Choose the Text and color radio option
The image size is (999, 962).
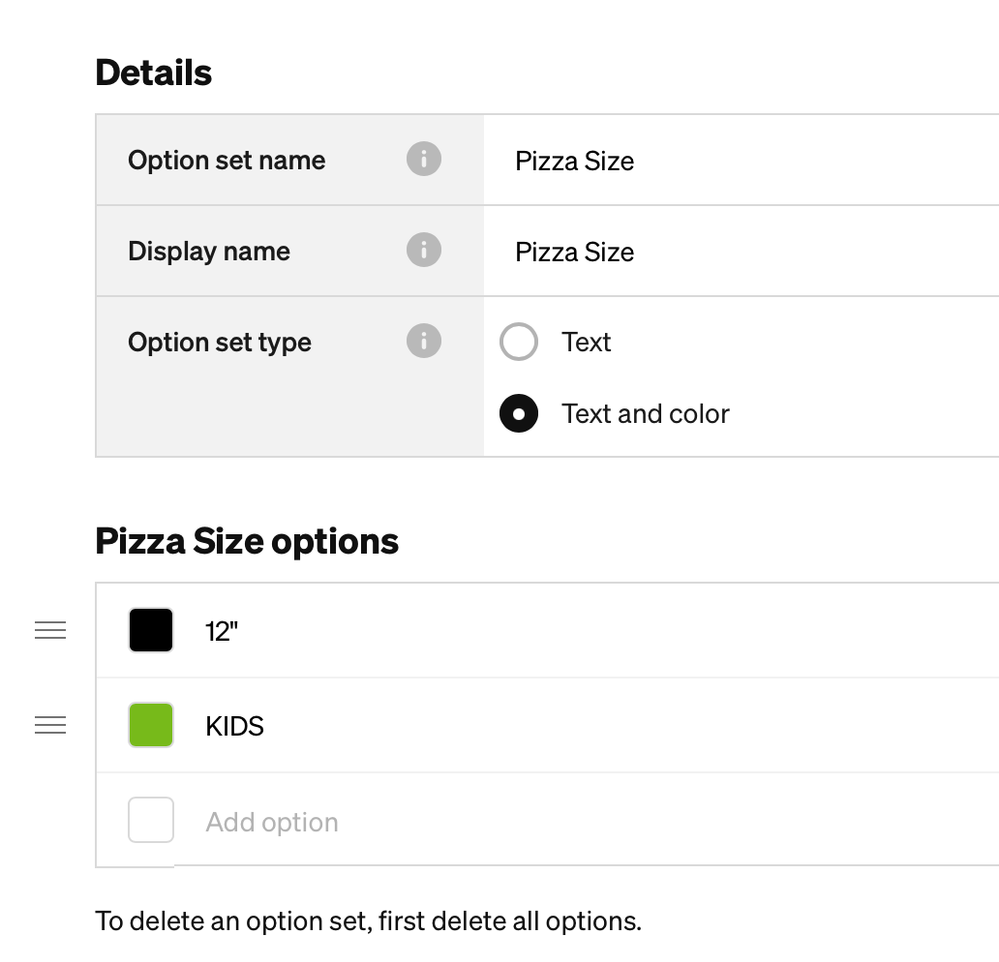pos(519,413)
